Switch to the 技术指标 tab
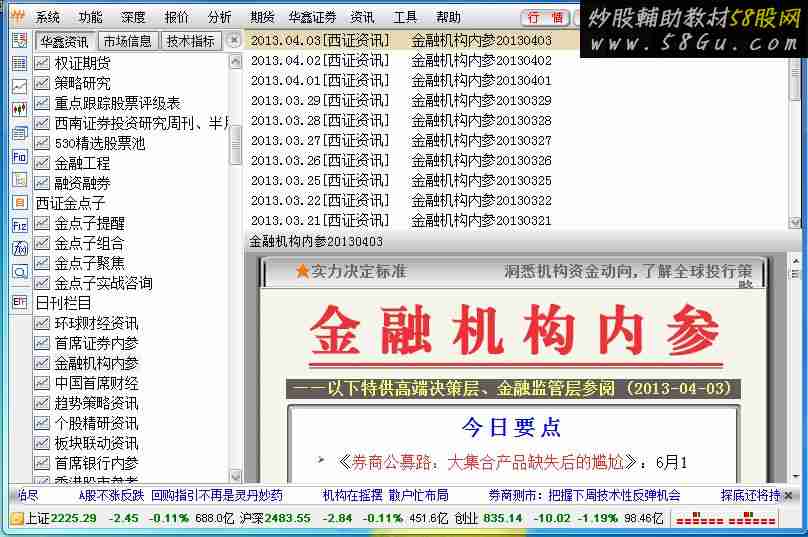 coord(191,41)
